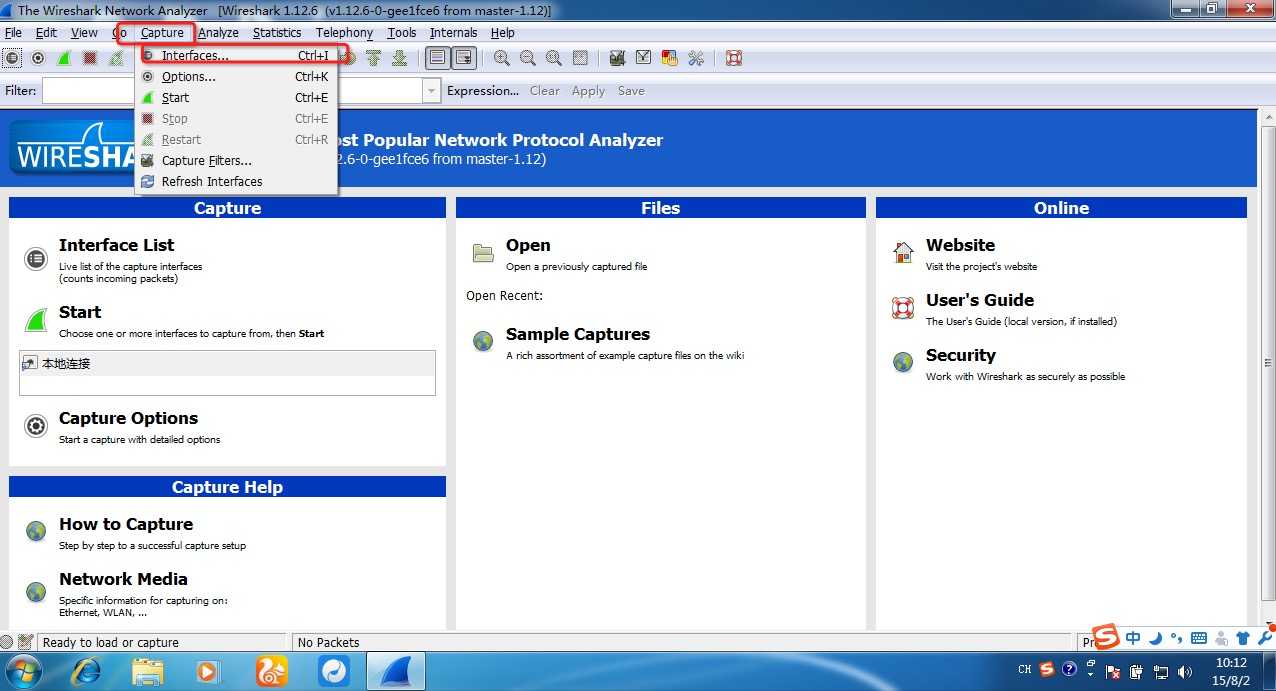Click the capture file comments status icon
Viewport: 1276px width, 691px height.
(26, 642)
